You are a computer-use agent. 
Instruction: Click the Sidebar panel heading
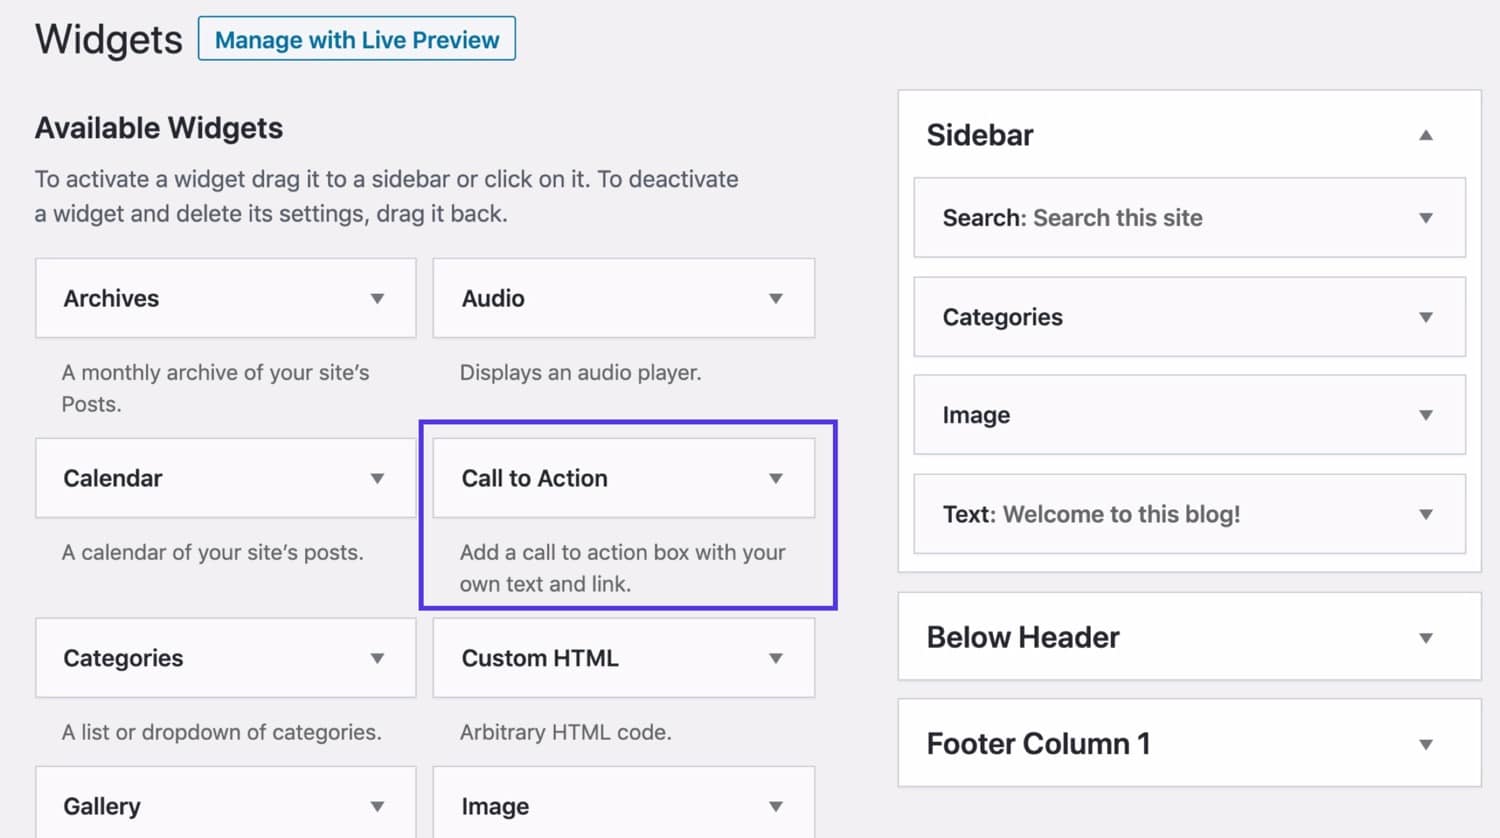(x=980, y=135)
